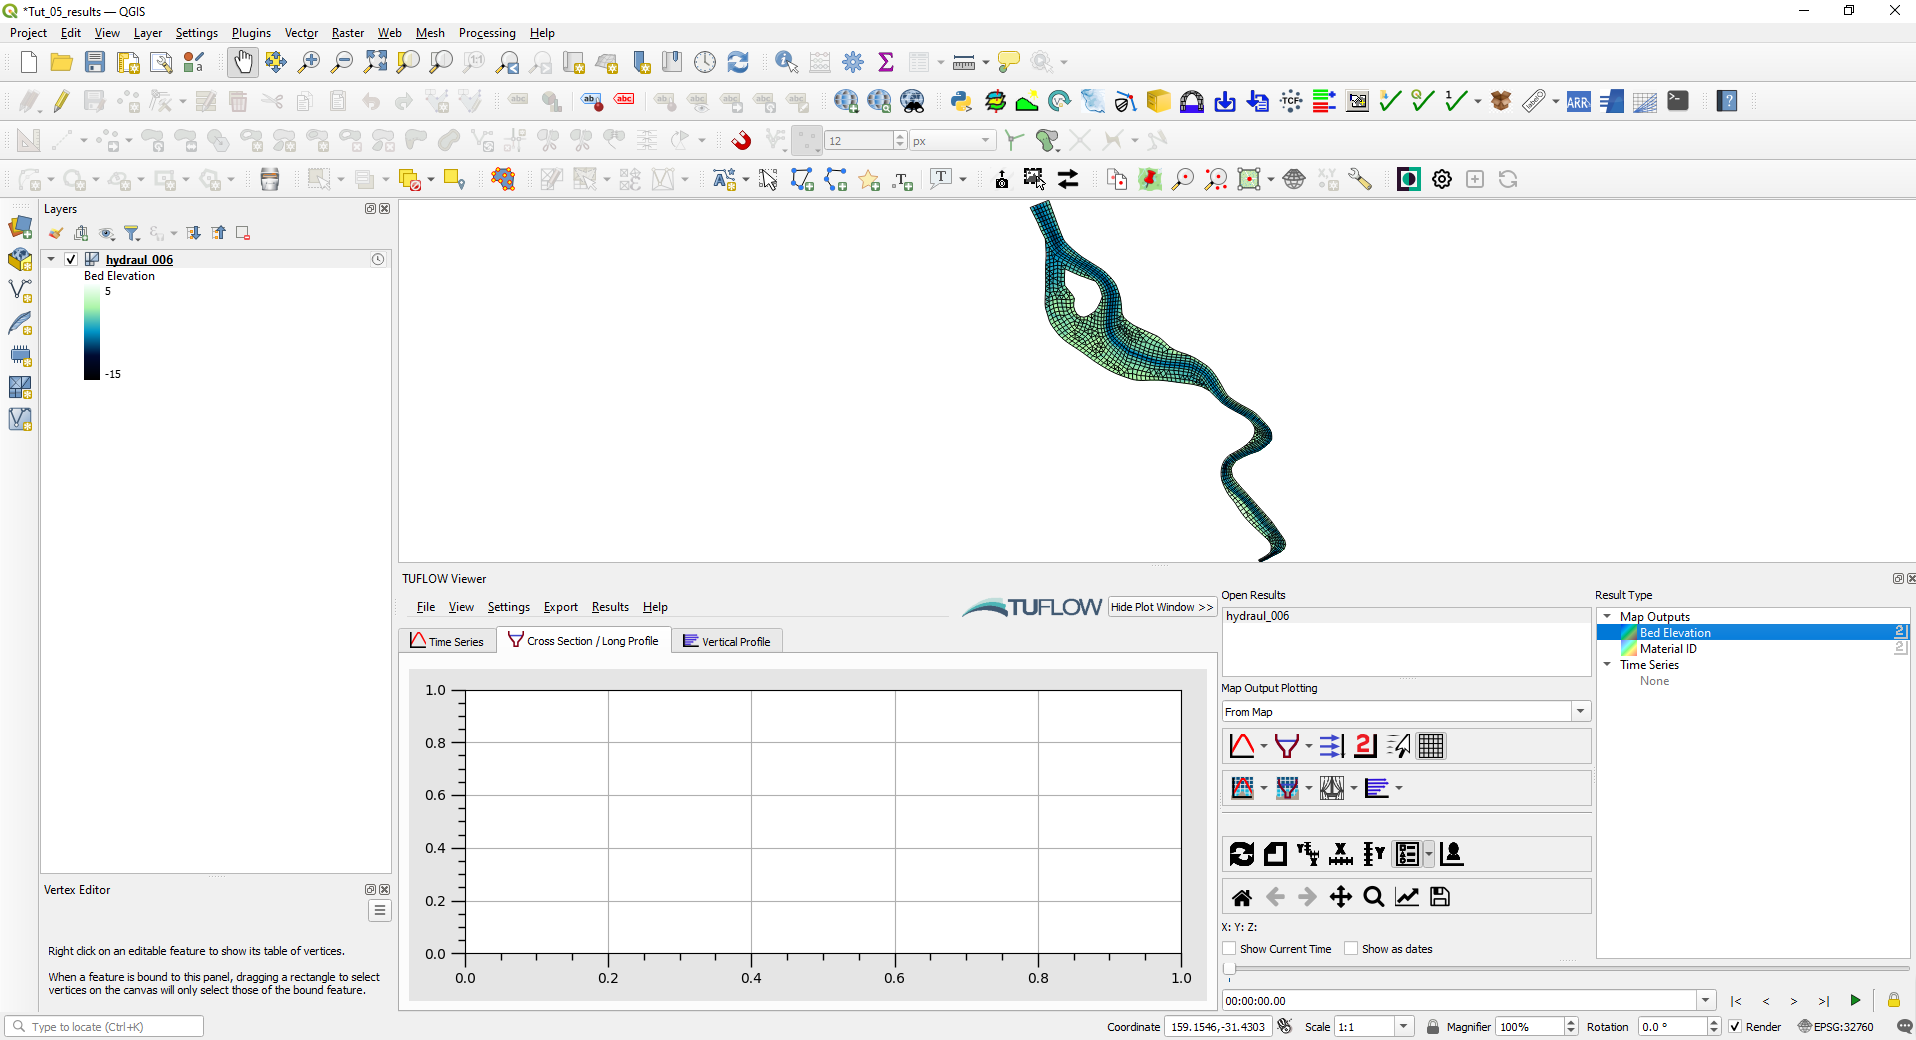The image size is (1916, 1040).
Task: Enable the Show Current Time option
Action: point(1229,948)
